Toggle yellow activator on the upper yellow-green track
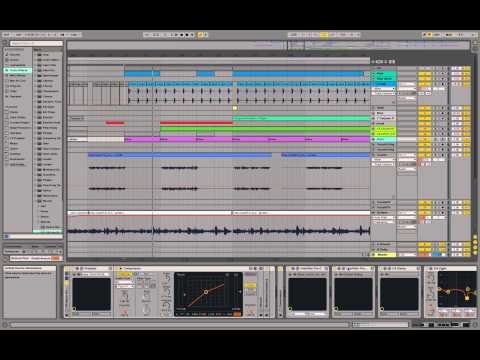Image resolution: width=480 pixels, height=360 pixels. click(x=425, y=129)
